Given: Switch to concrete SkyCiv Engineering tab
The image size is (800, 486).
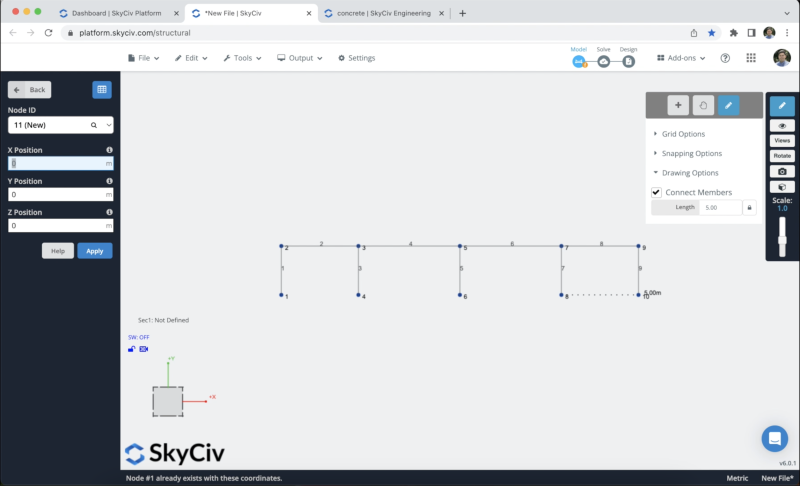Looking at the screenshot, I should pyautogui.click(x=384, y=13).
